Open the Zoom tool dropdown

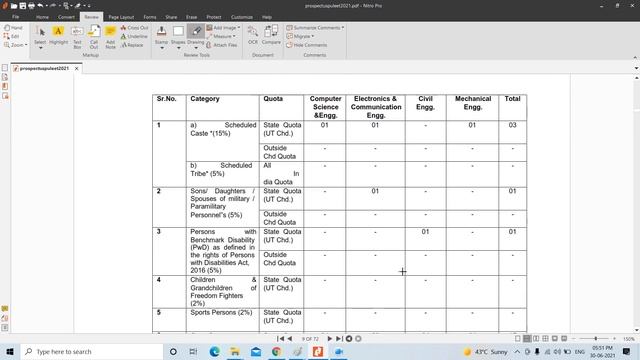(x=16, y=45)
